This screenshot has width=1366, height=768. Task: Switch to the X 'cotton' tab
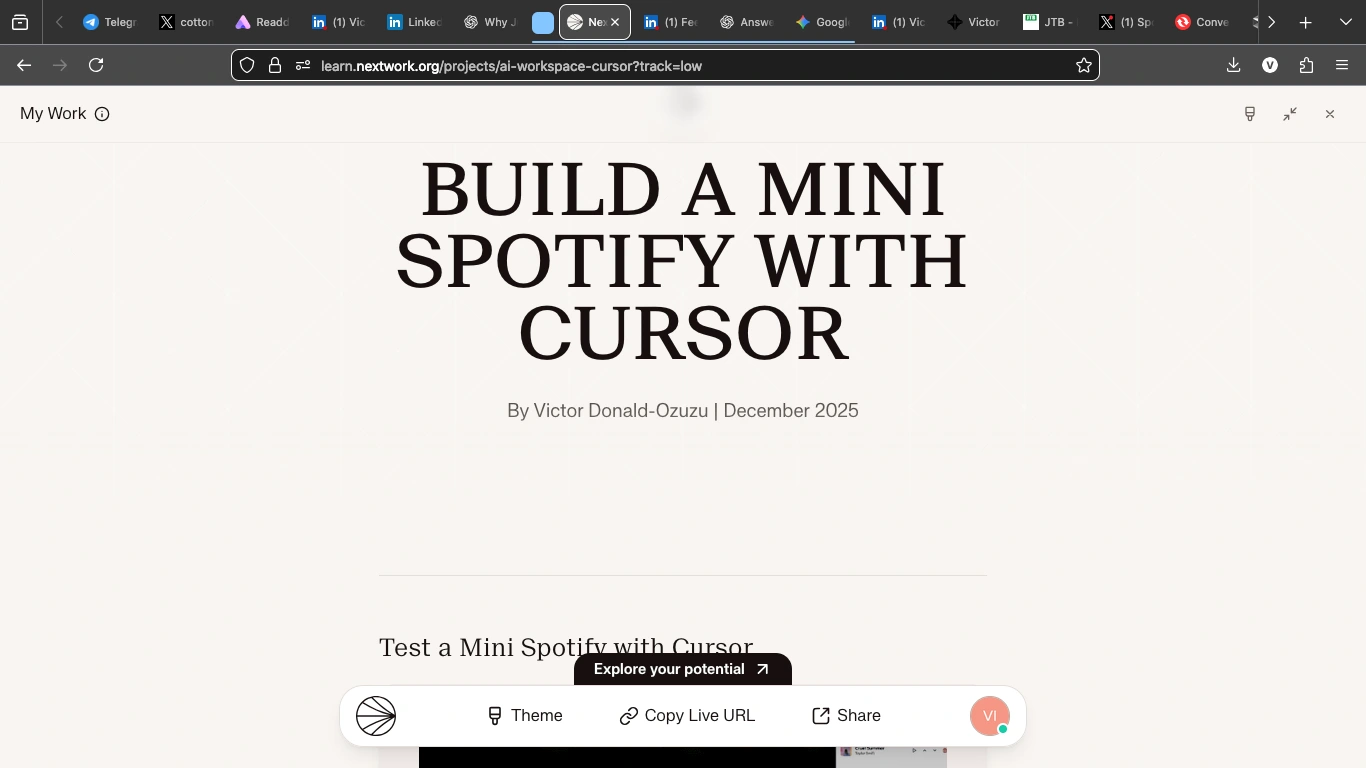(x=186, y=22)
